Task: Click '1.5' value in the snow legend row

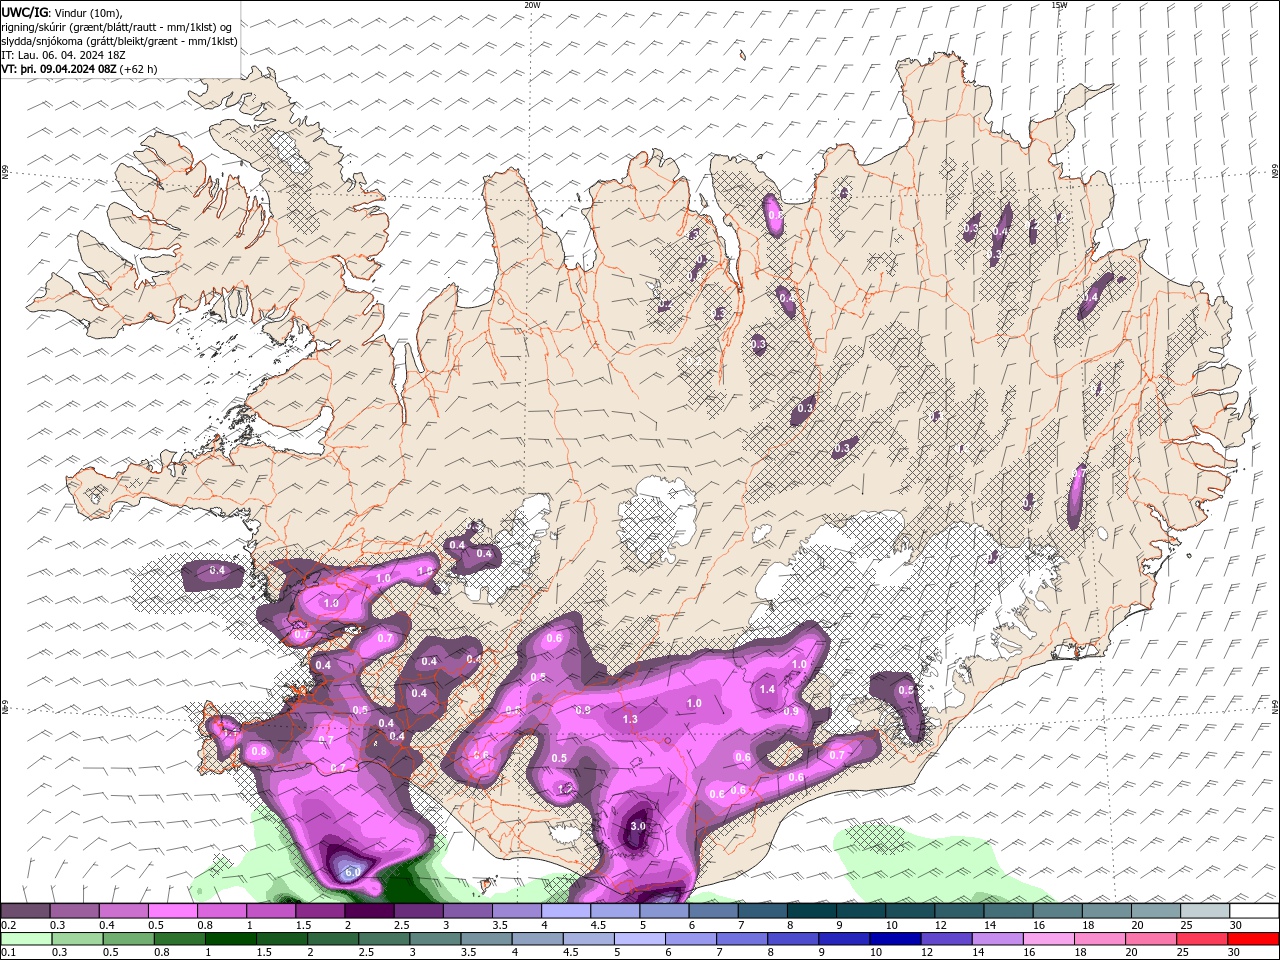Action: (x=304, y=925)
